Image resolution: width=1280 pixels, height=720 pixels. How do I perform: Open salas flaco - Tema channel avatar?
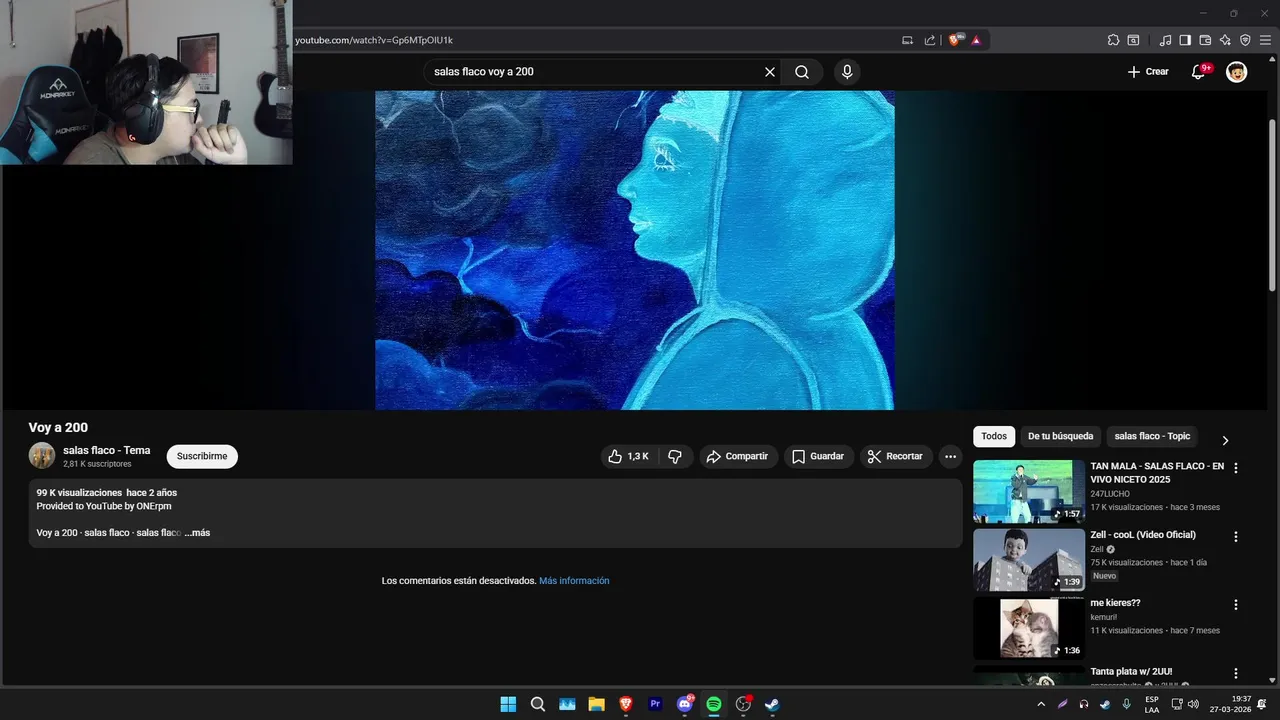coord(42,456)
